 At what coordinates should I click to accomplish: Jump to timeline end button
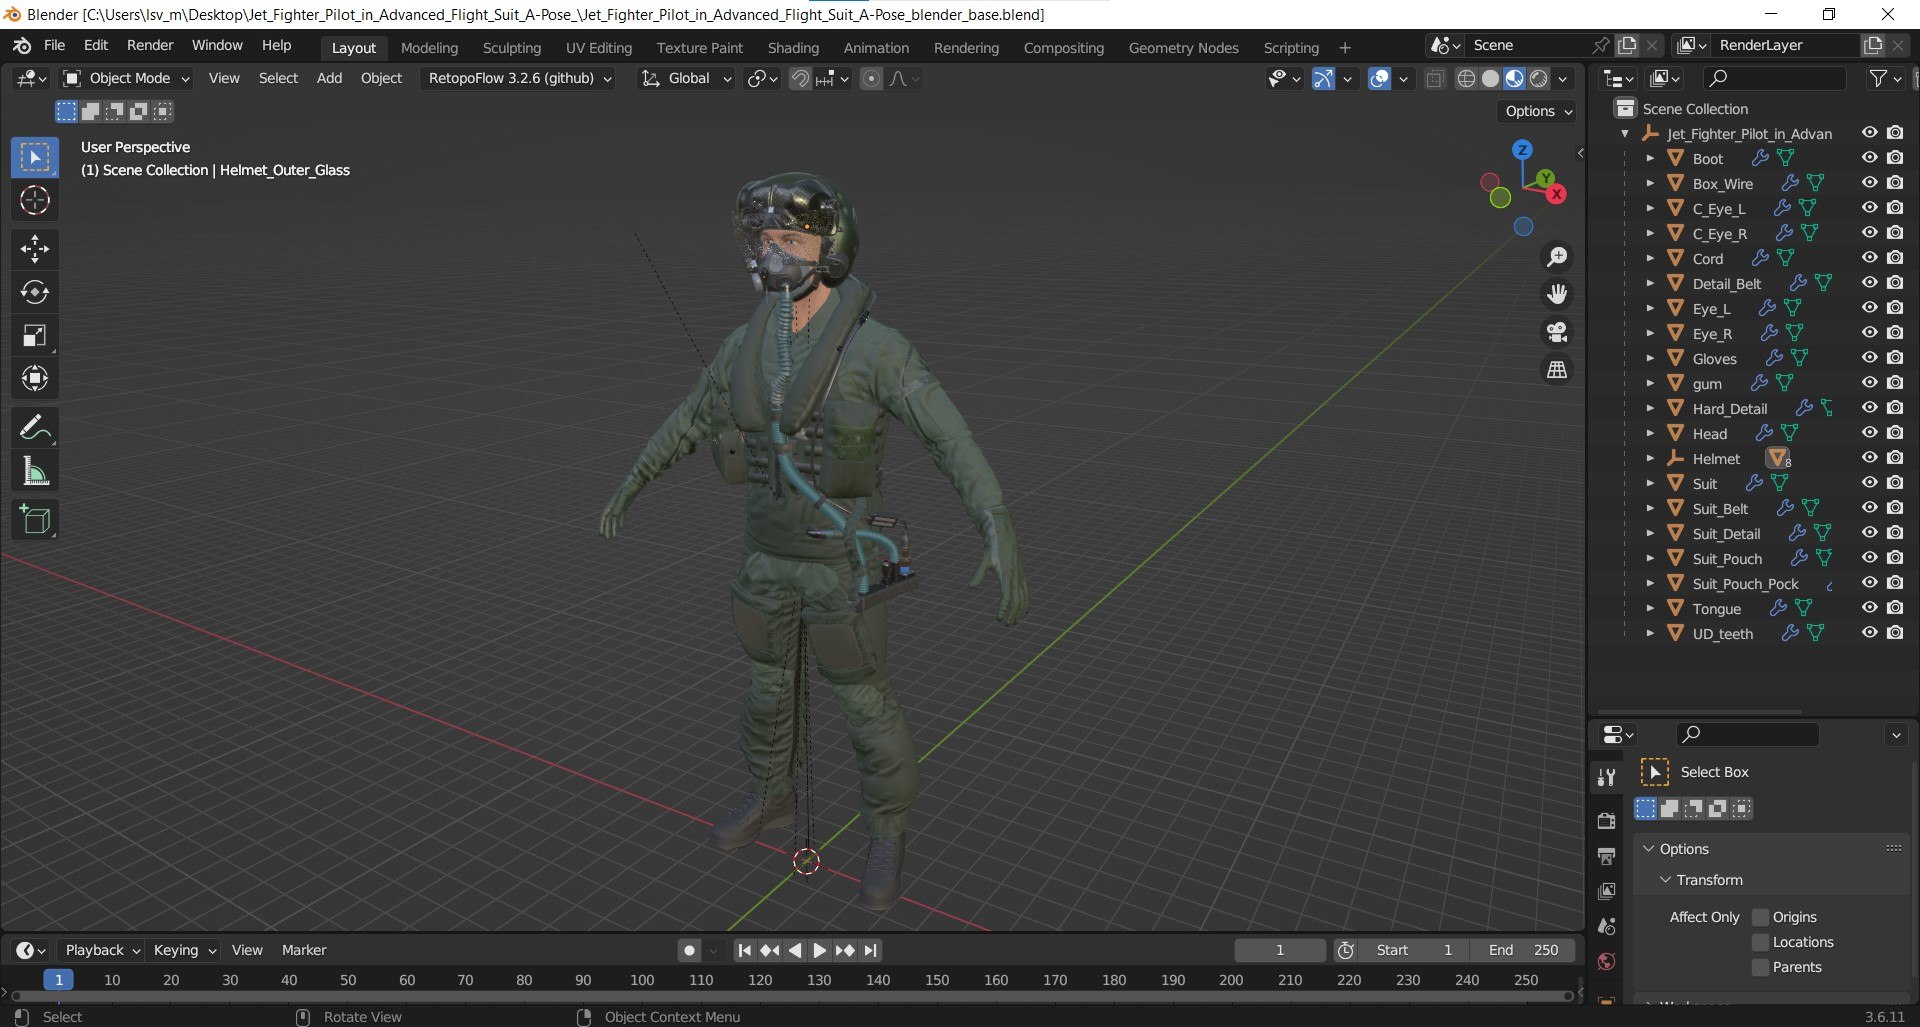871,950
